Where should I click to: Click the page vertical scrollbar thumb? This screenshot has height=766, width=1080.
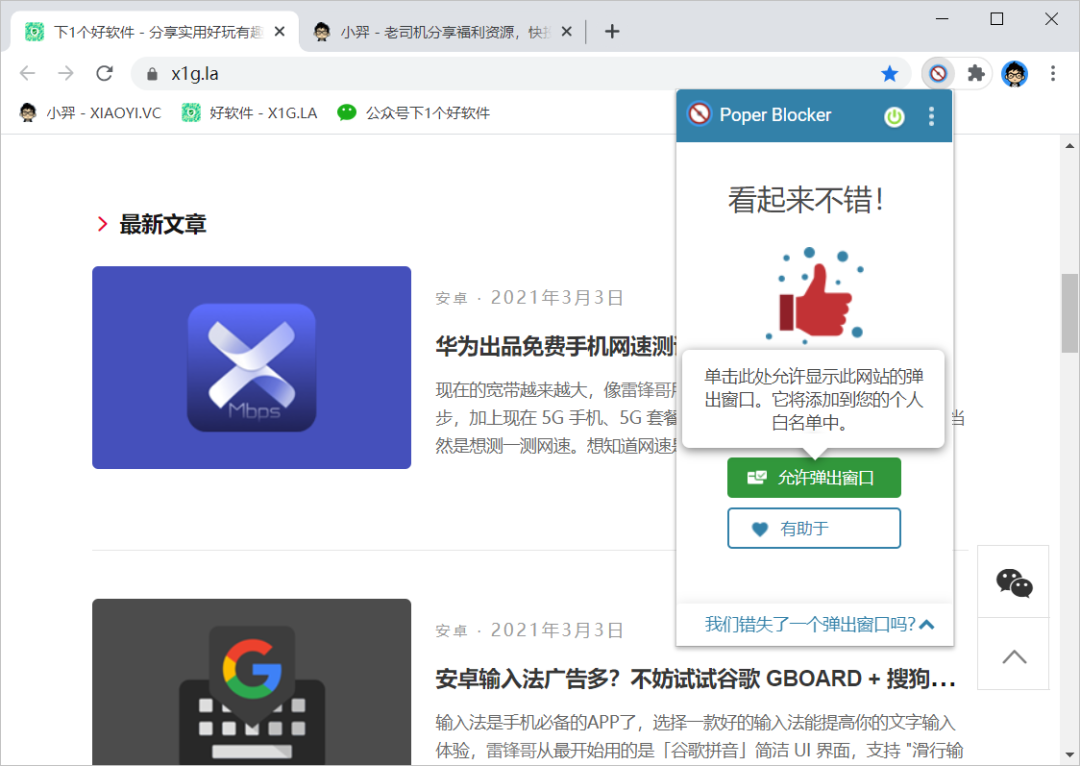(1069, 313)
